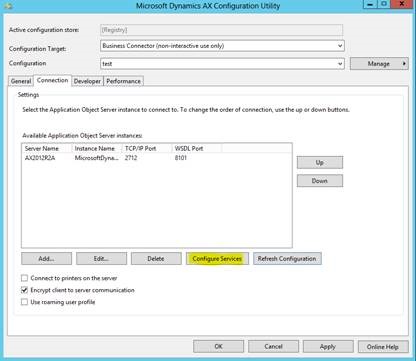Move instance Up in the list
Image resolution: width=416 pixels, height=361 pixels.
[x=320, y=163]
